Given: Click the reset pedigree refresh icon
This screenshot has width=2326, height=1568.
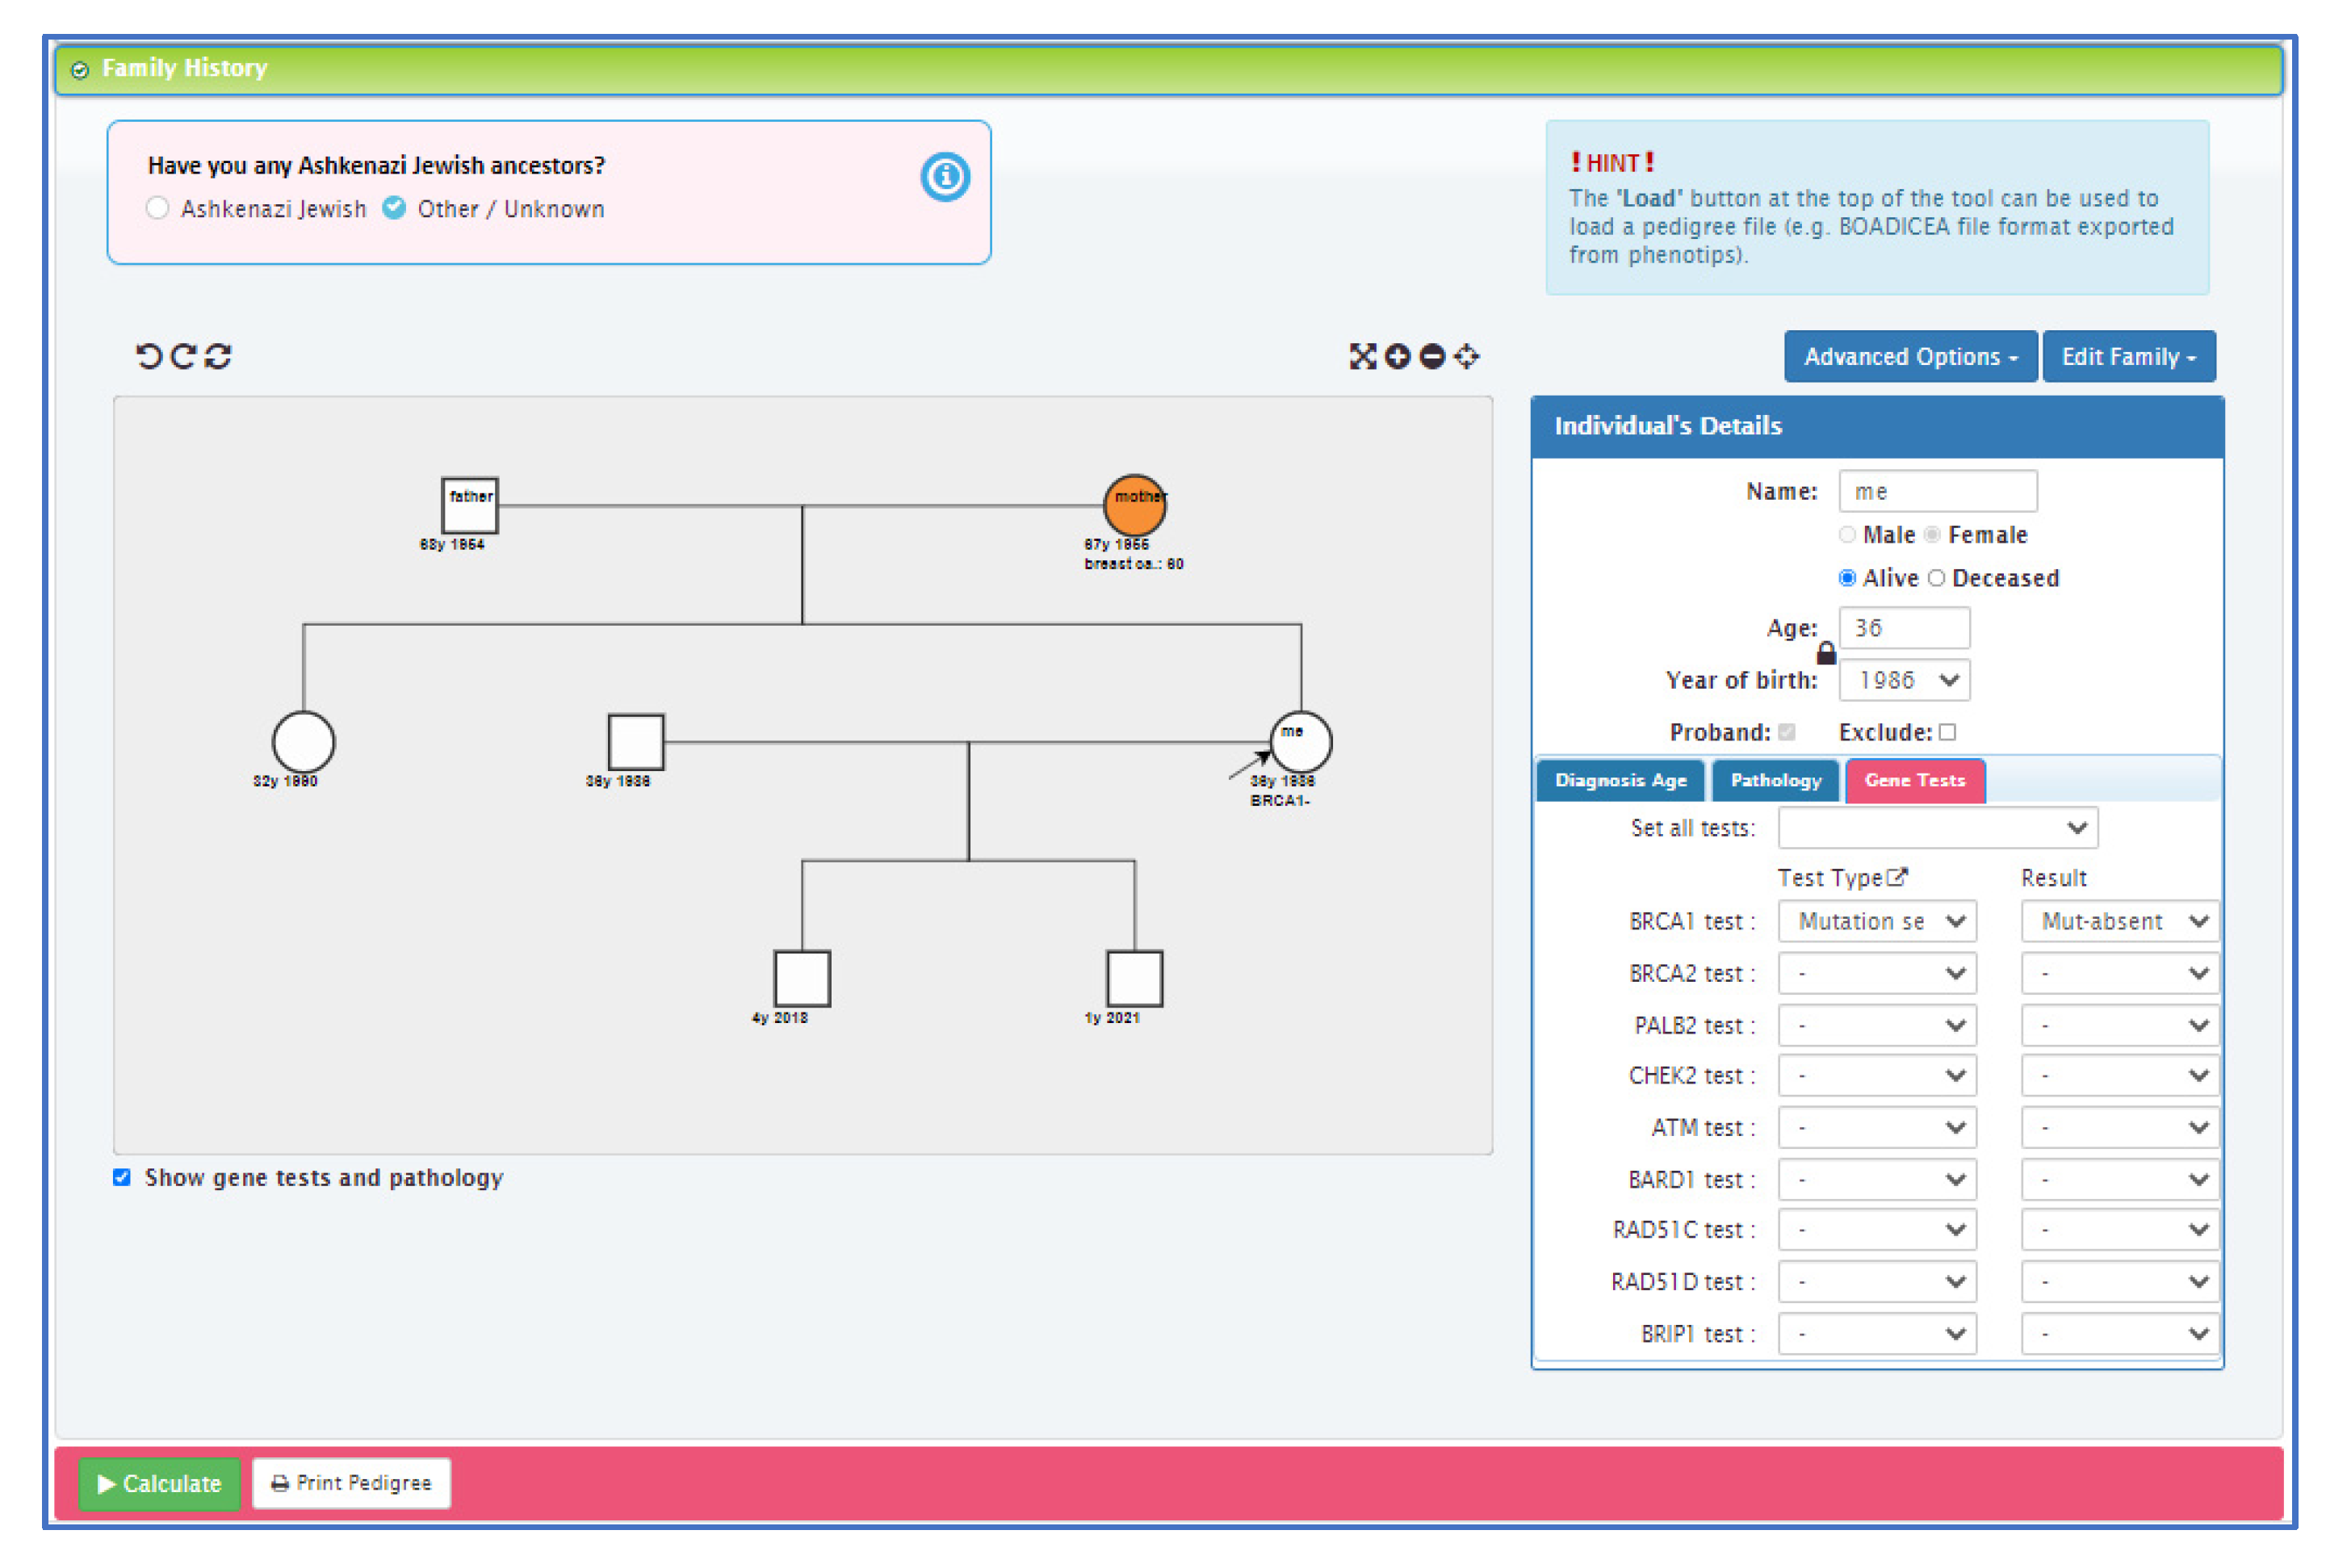Looking at the screenshot, I should coord(218,356).
